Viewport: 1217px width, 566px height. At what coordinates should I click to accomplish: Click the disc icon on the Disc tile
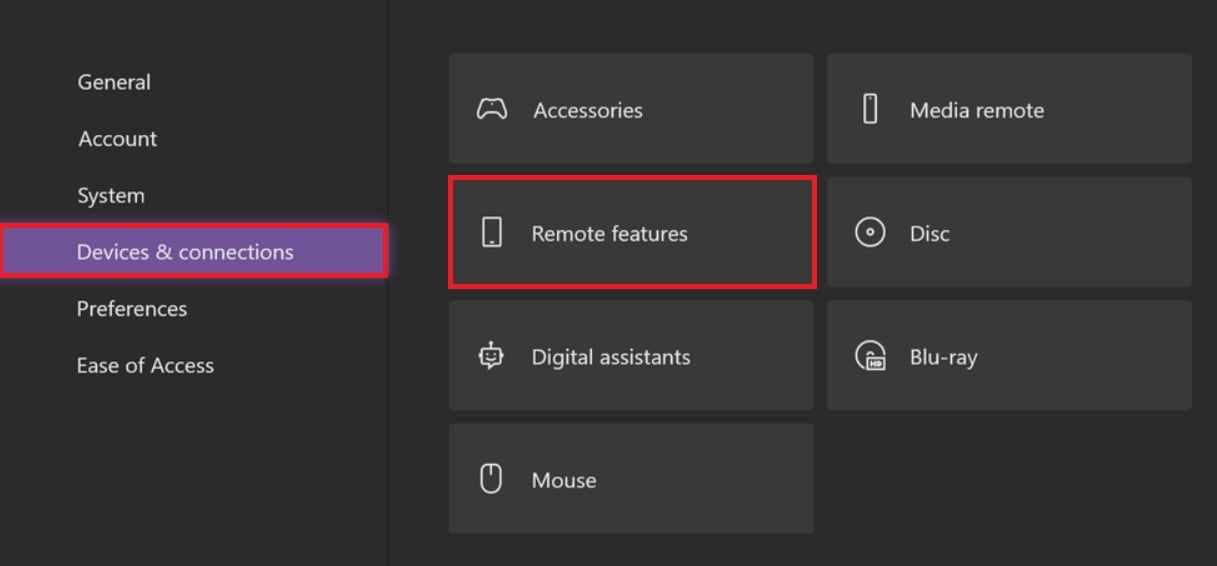[x=870, y=232]
